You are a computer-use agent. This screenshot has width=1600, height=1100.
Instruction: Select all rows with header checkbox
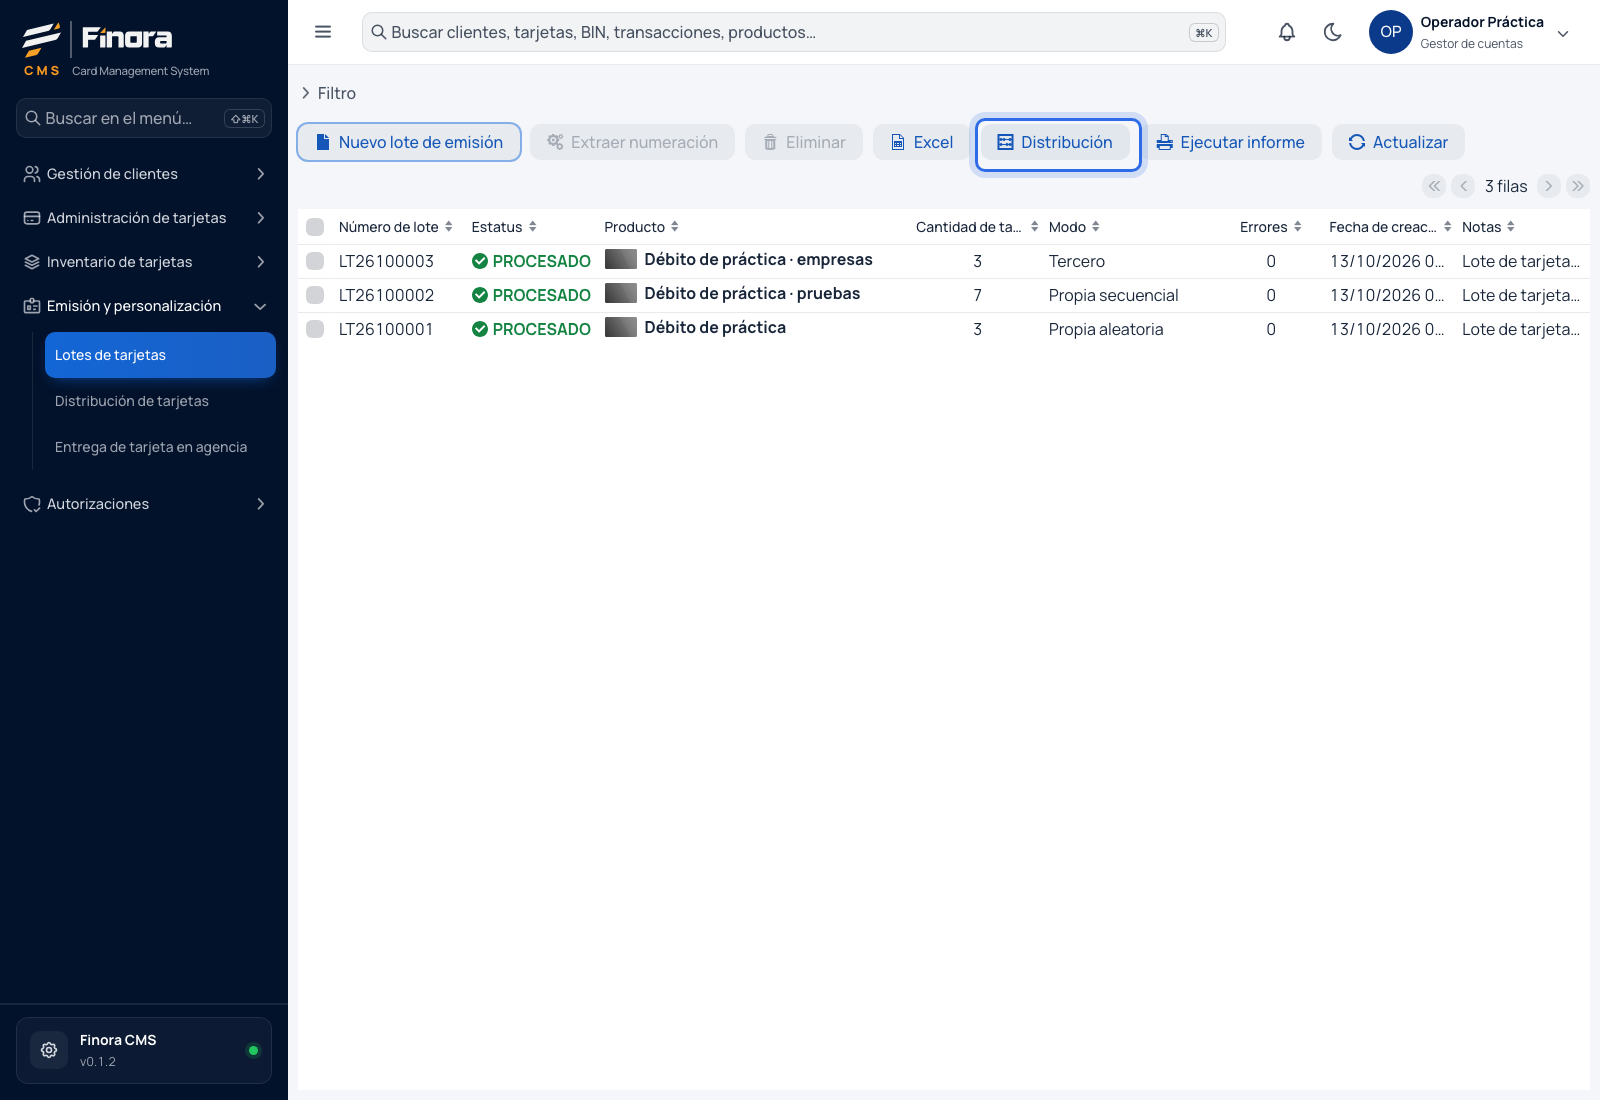click(315, 227)
